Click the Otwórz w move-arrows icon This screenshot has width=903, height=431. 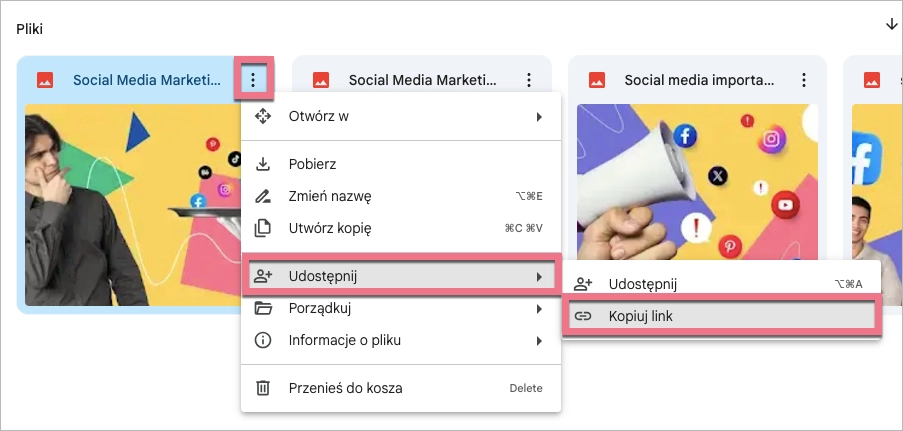click(263, 116)
